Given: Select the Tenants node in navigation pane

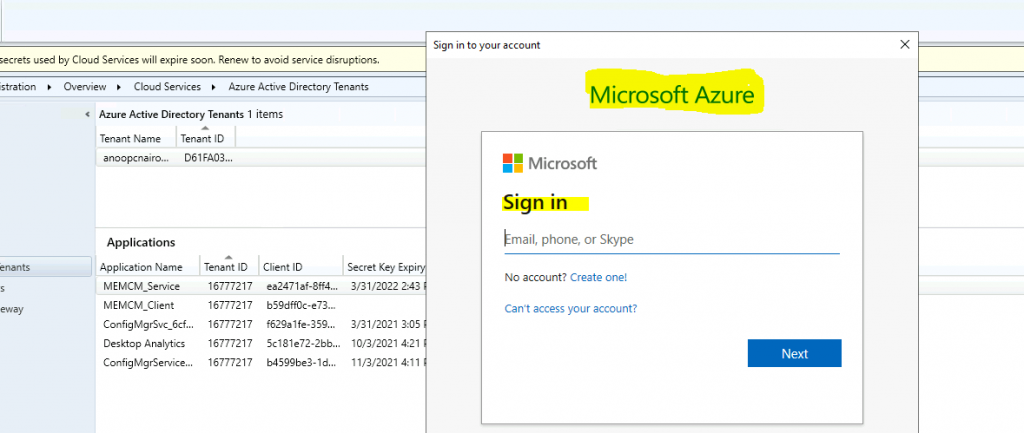Looking at the screenshot, I should coord(46,267).
